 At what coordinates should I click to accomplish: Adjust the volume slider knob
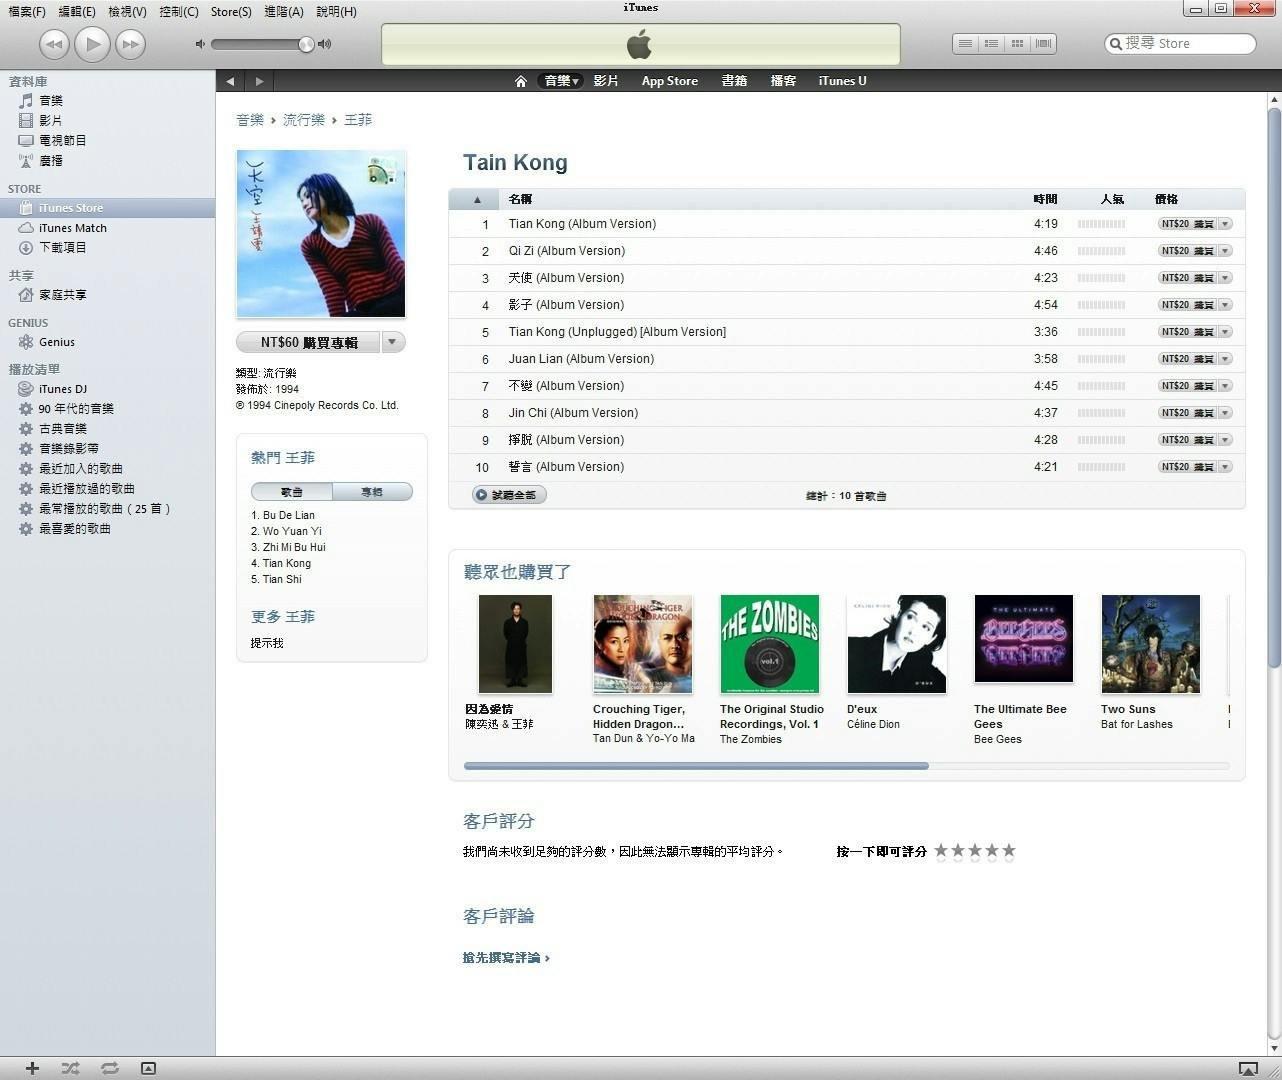pyautogui.click(x=306, y=44)
